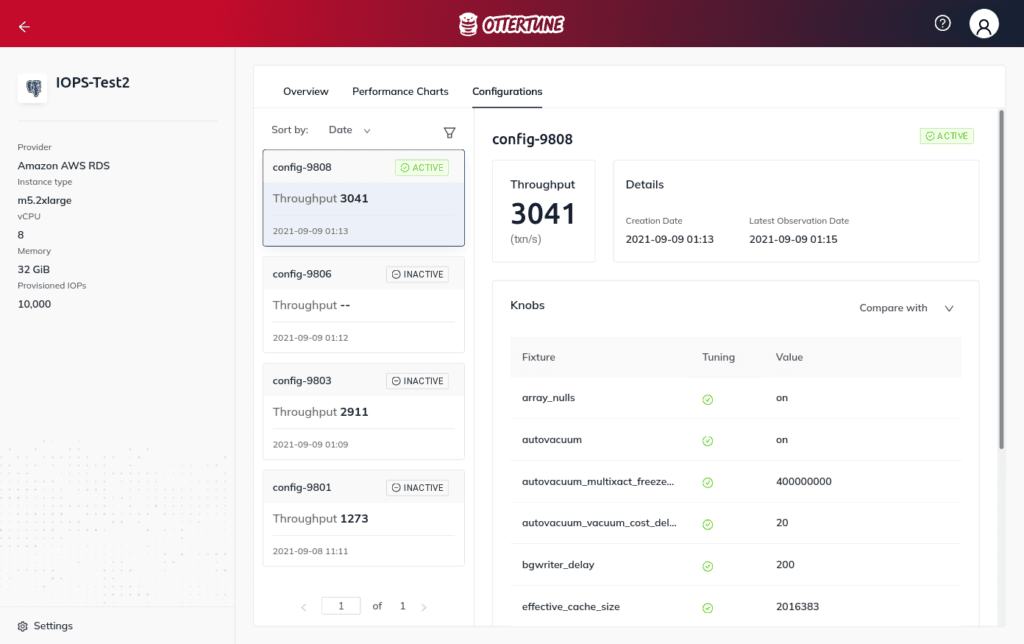This screenshot has height=644, width=1024.
Task: Go to the next page arrow
Action: (x=424, y=607)
